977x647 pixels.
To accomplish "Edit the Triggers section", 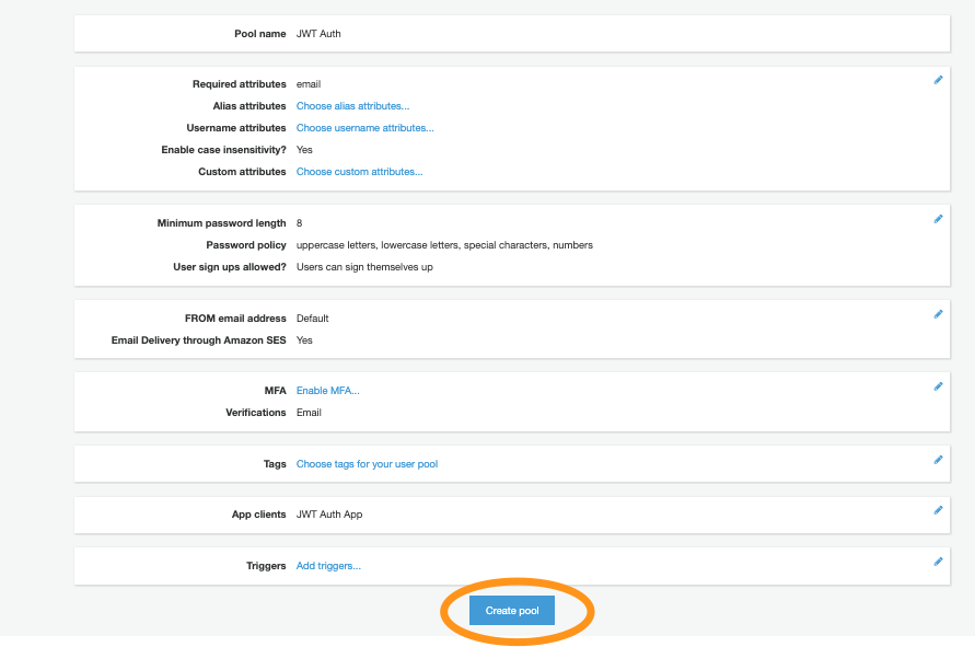I will (937, 560).
